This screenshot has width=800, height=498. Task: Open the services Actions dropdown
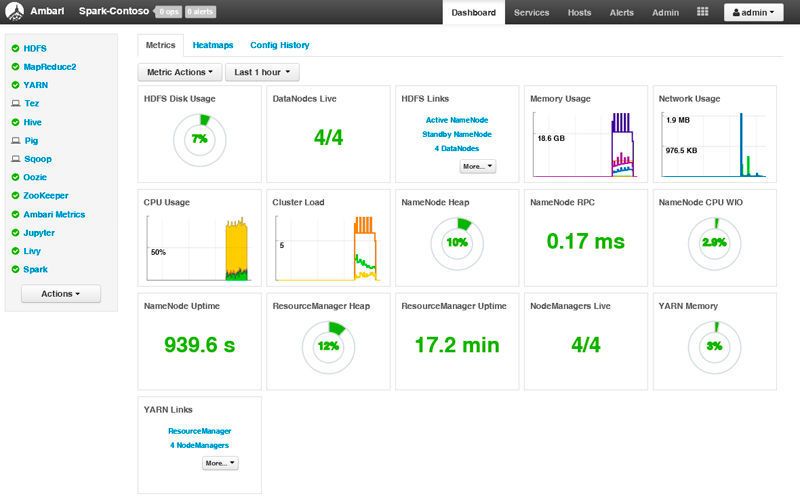click(61, 293)
